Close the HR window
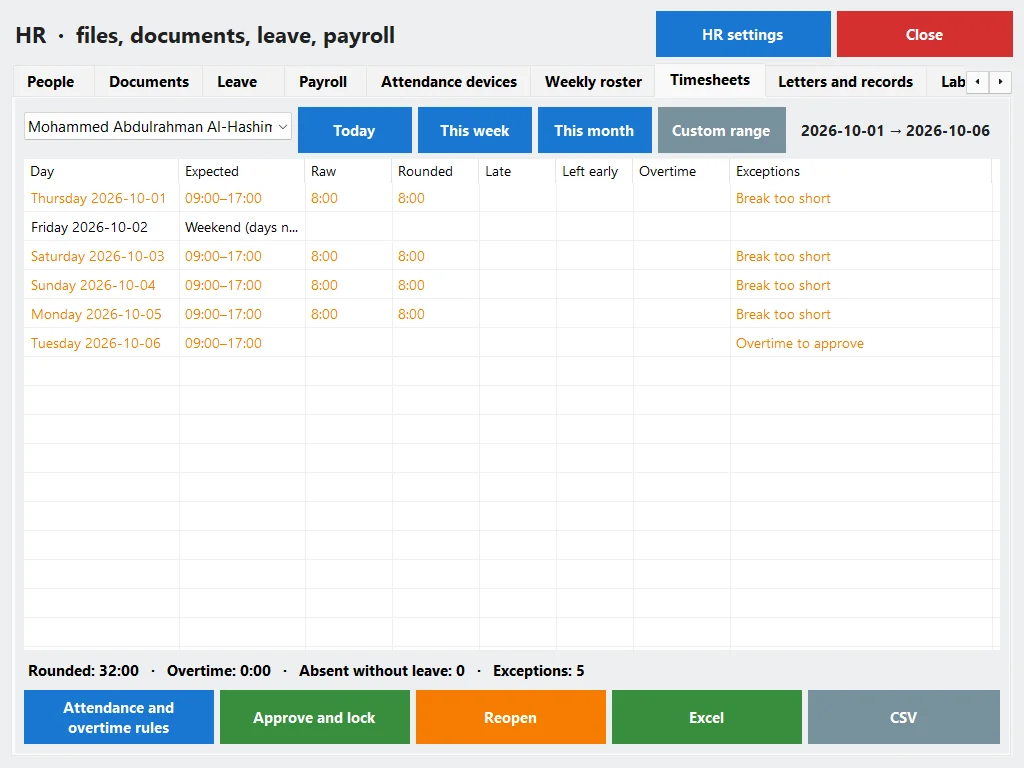The height and width of the screenshot is (768, 1024). (925, 35)
